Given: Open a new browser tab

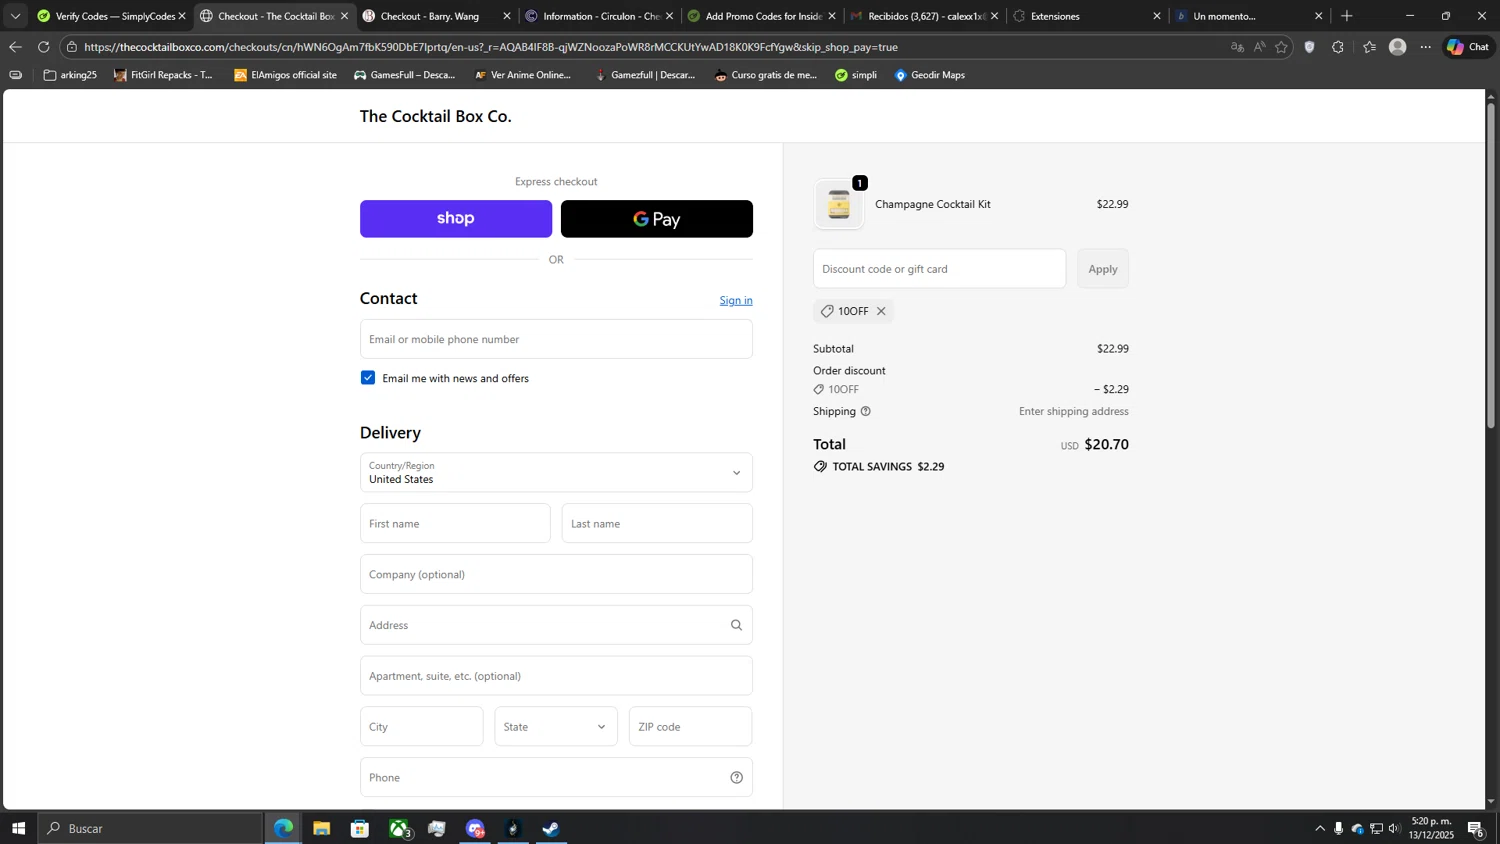Looking at the screenshot, I should pos(1347,16).
